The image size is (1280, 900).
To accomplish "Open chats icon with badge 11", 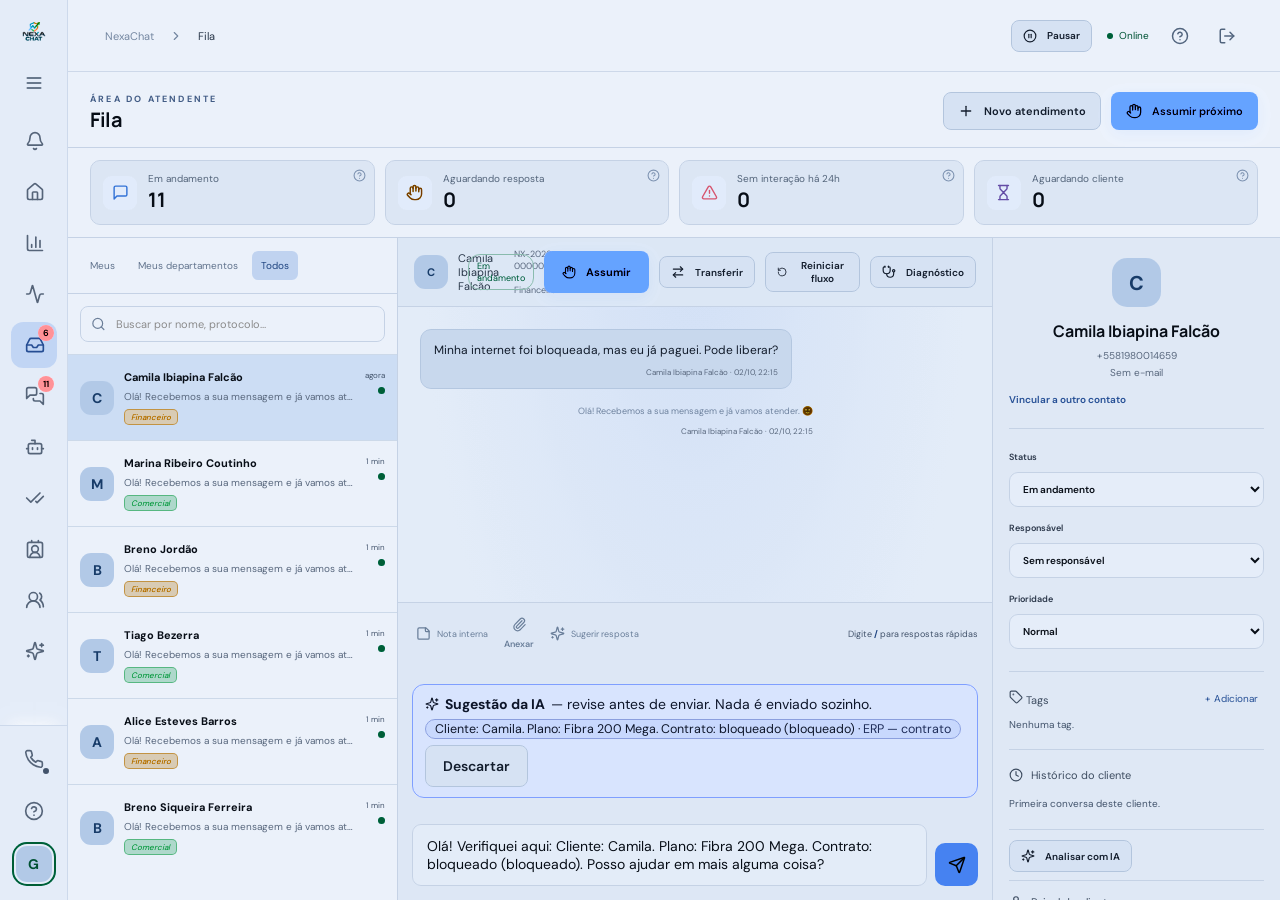I will pos(34,396).
